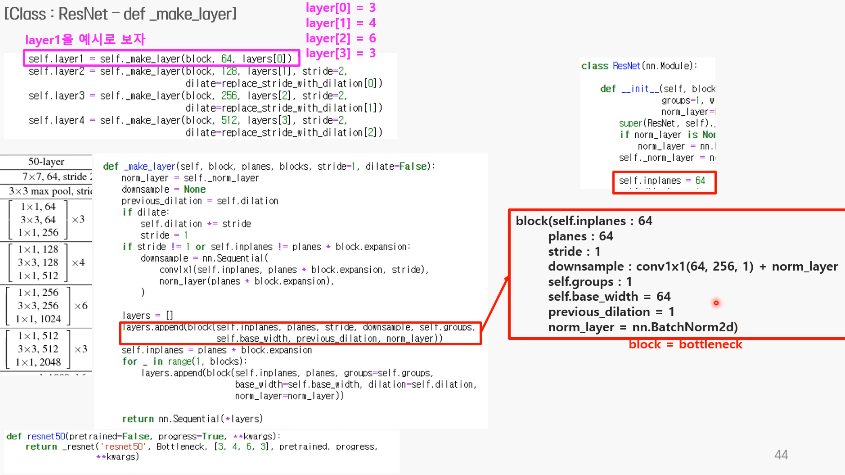Click the '1×1, 2048' table entry
Image resolution: width=845 pixels, height=475 pixels.
pos(38,362)
